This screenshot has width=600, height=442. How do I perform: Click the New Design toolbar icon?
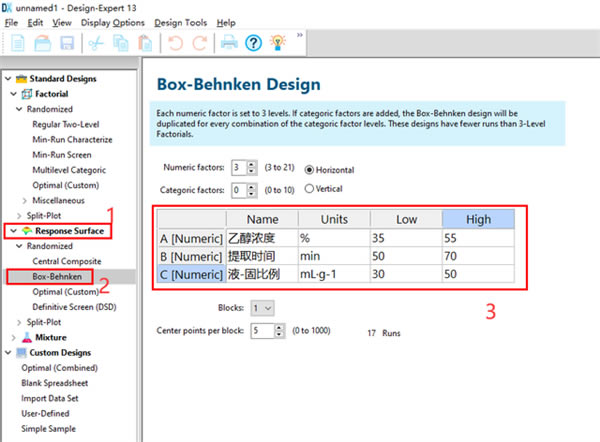point(19,43)
